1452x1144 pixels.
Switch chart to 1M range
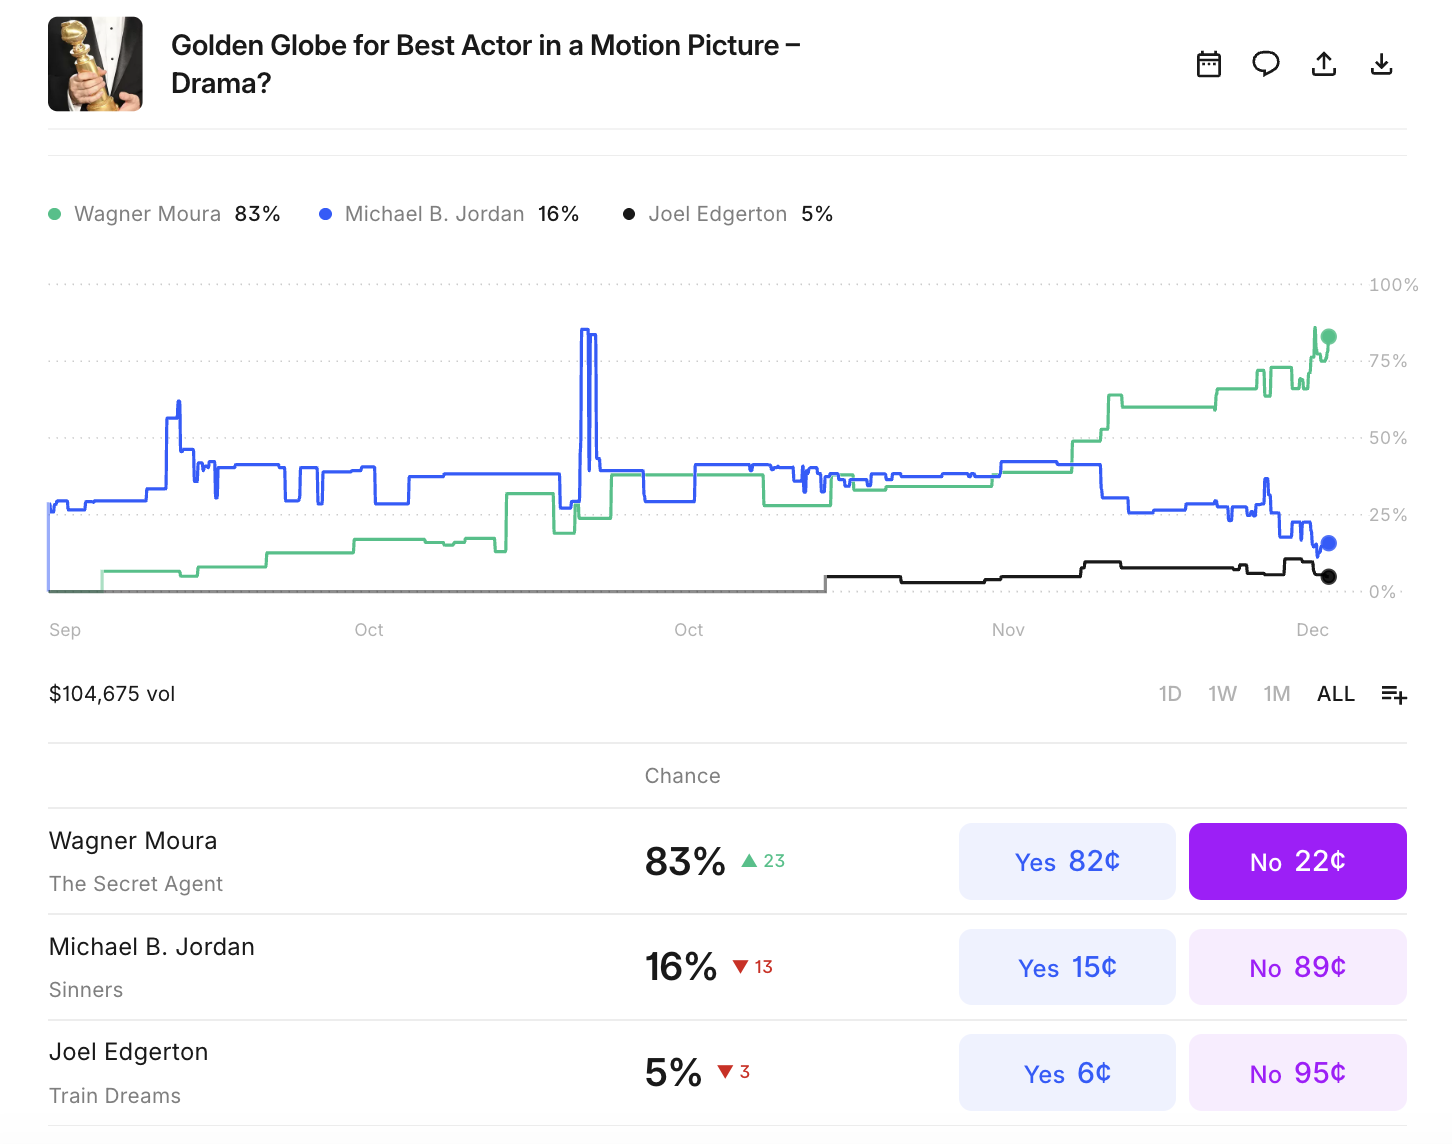(1277, 694)
